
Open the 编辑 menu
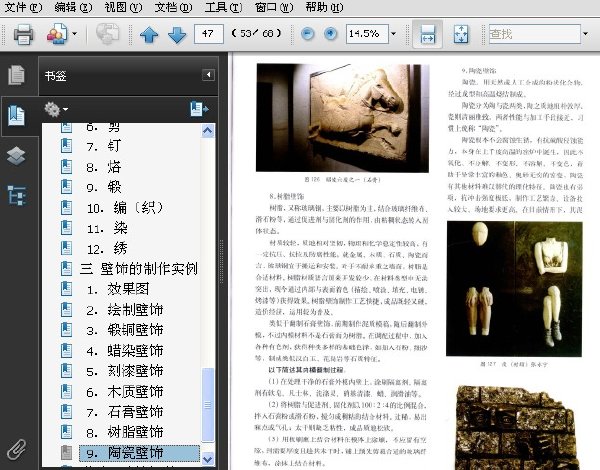point(73,7)
